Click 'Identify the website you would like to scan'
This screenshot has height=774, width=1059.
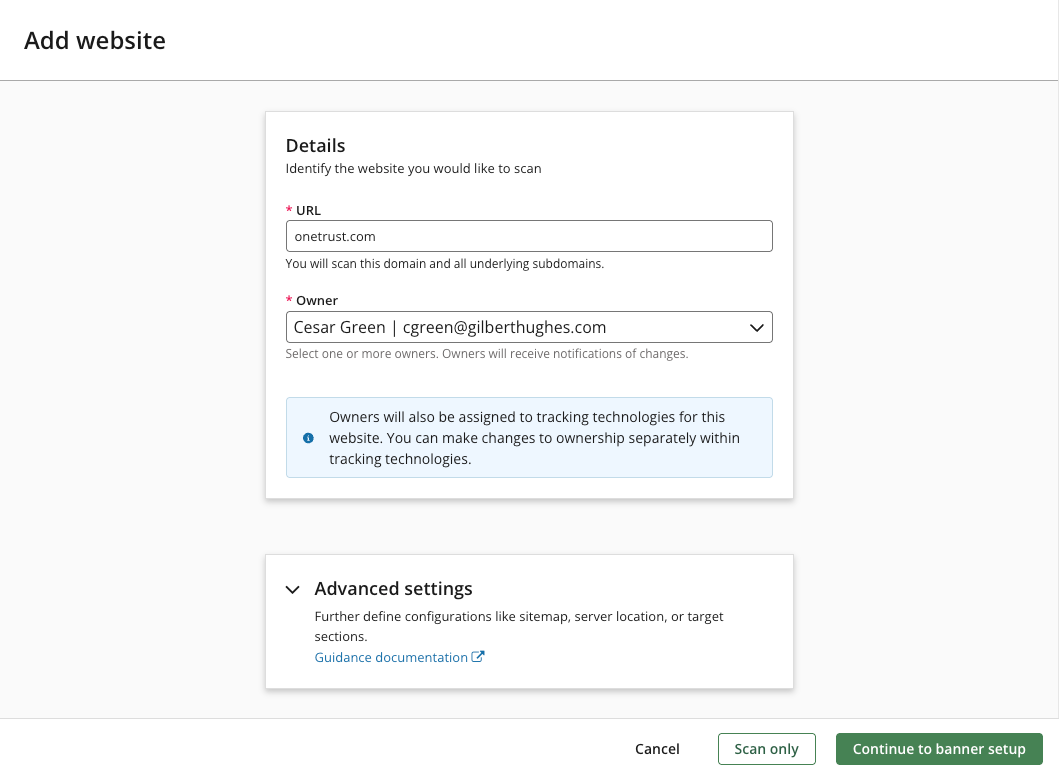tap(413, 169)
